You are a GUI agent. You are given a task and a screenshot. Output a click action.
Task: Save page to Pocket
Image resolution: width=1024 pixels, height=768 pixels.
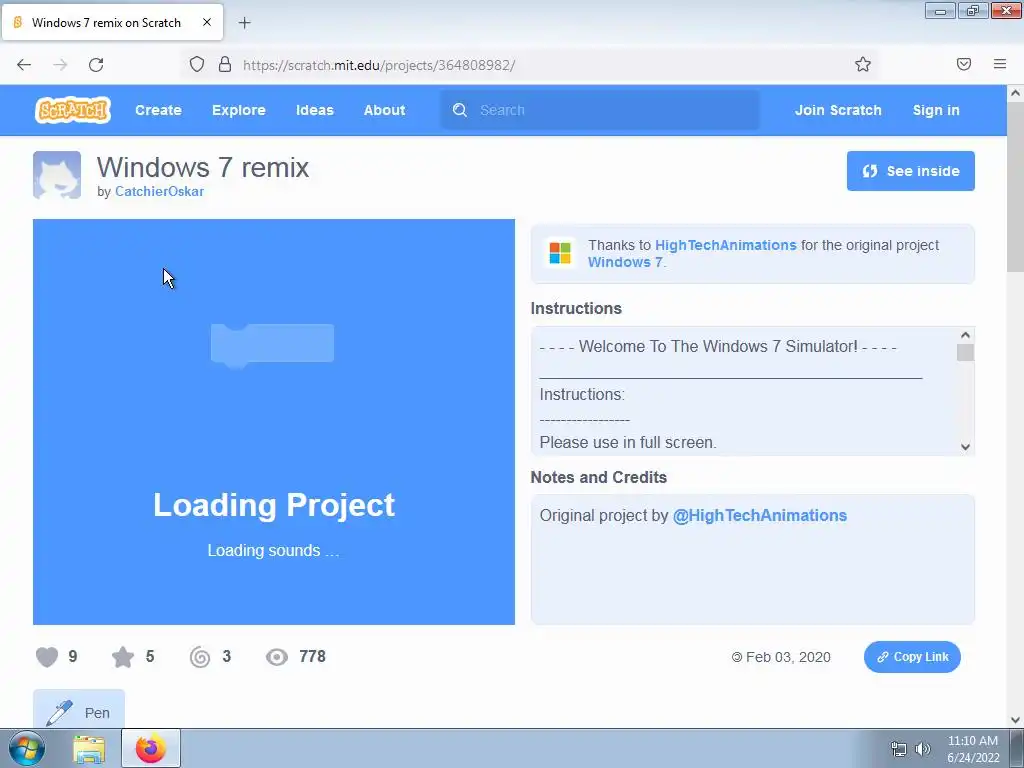pyautogui.click(x=963, y=64)
